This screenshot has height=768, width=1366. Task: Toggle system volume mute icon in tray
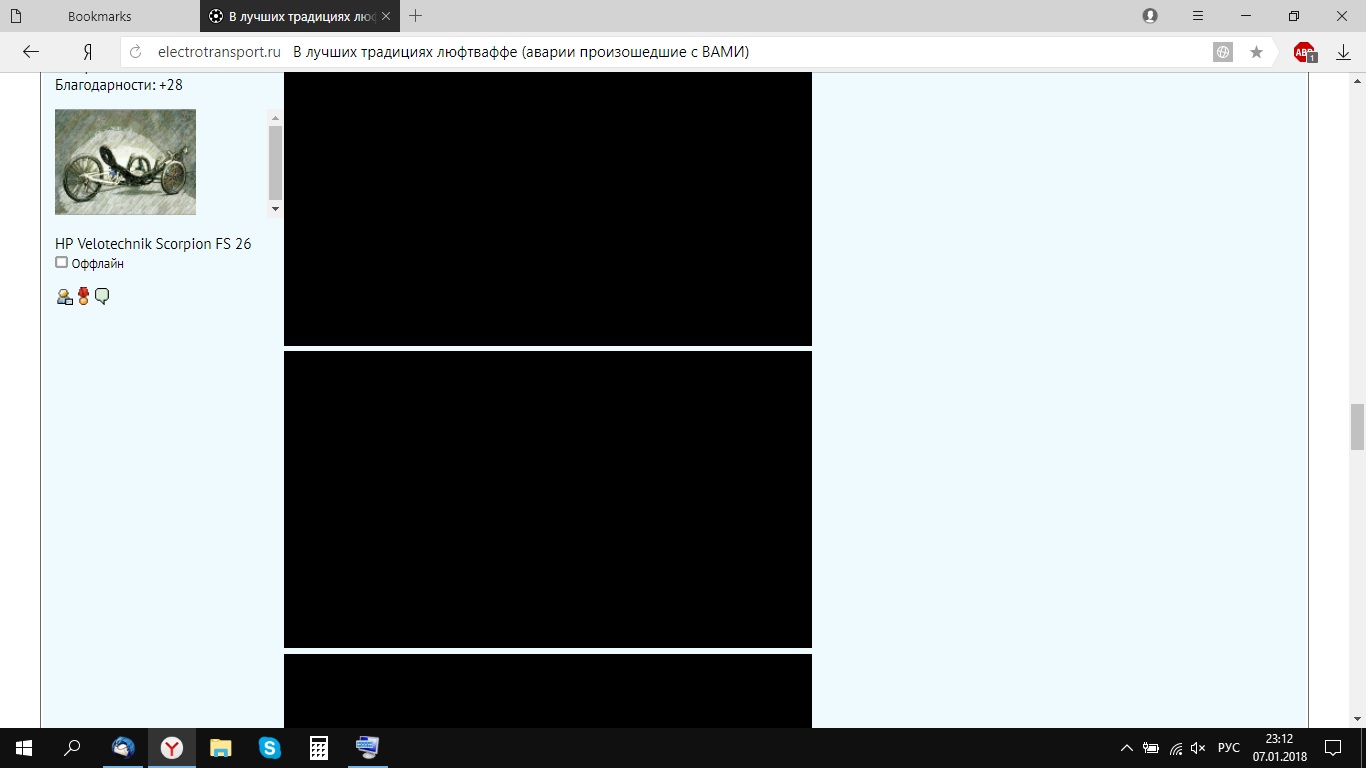point(1199,748)
